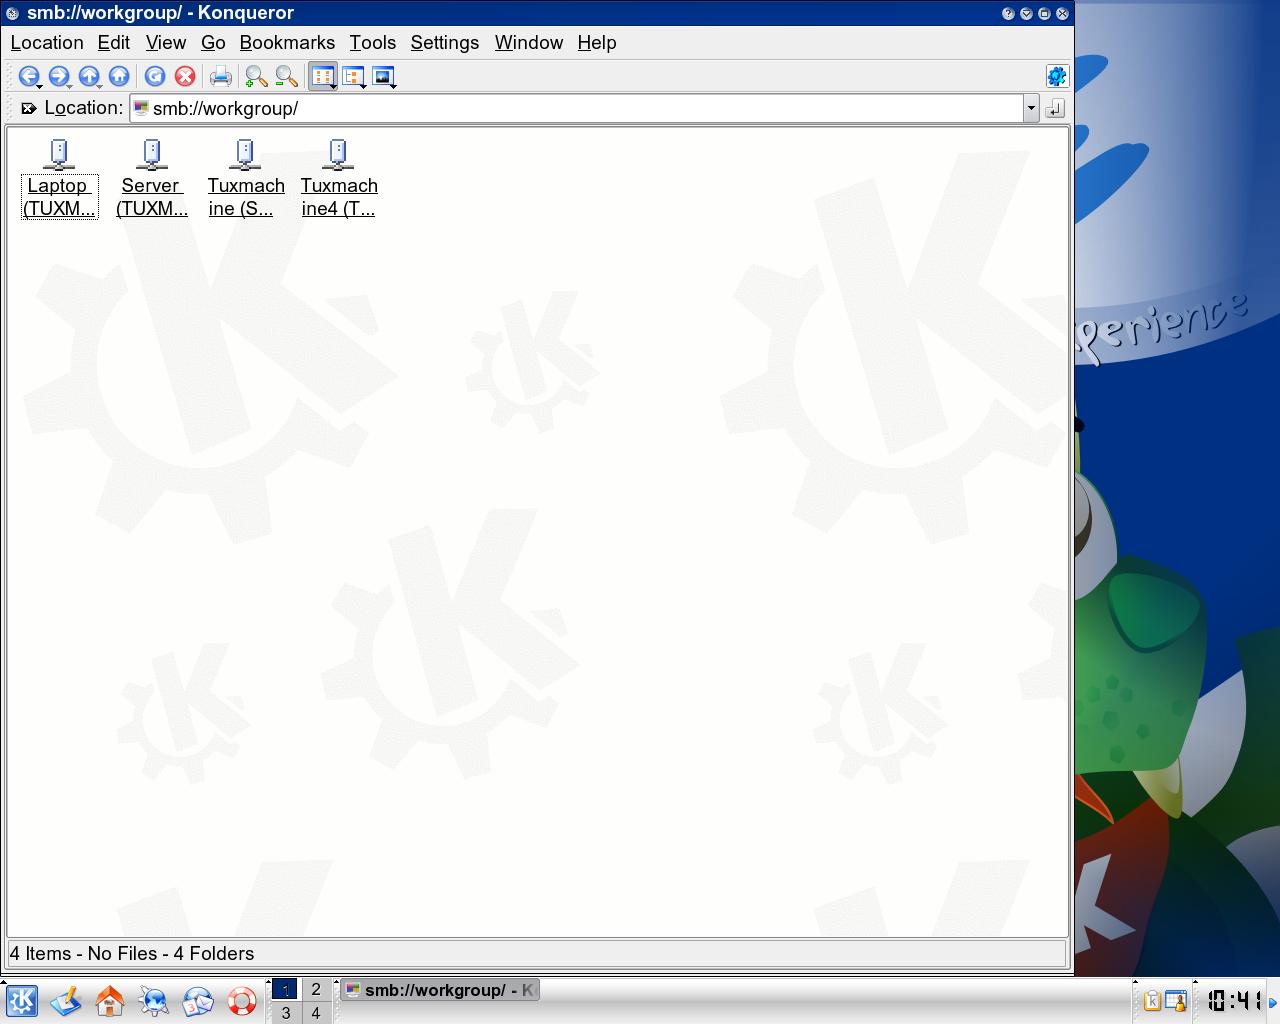Go up one level with Up arrow
This screenshot has width=1280, height=1024.
[x=88, y=76]
